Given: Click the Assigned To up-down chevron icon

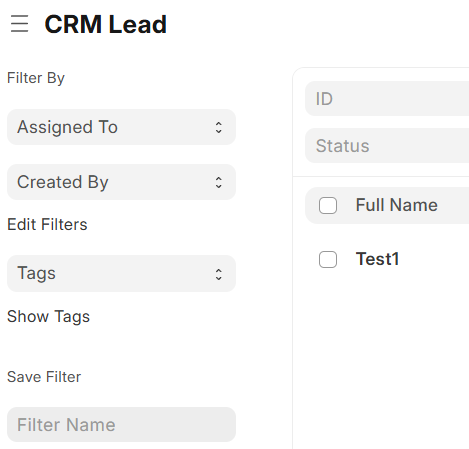Looking at the screenshot, I should pyautogui.click(x=219, y=127).
